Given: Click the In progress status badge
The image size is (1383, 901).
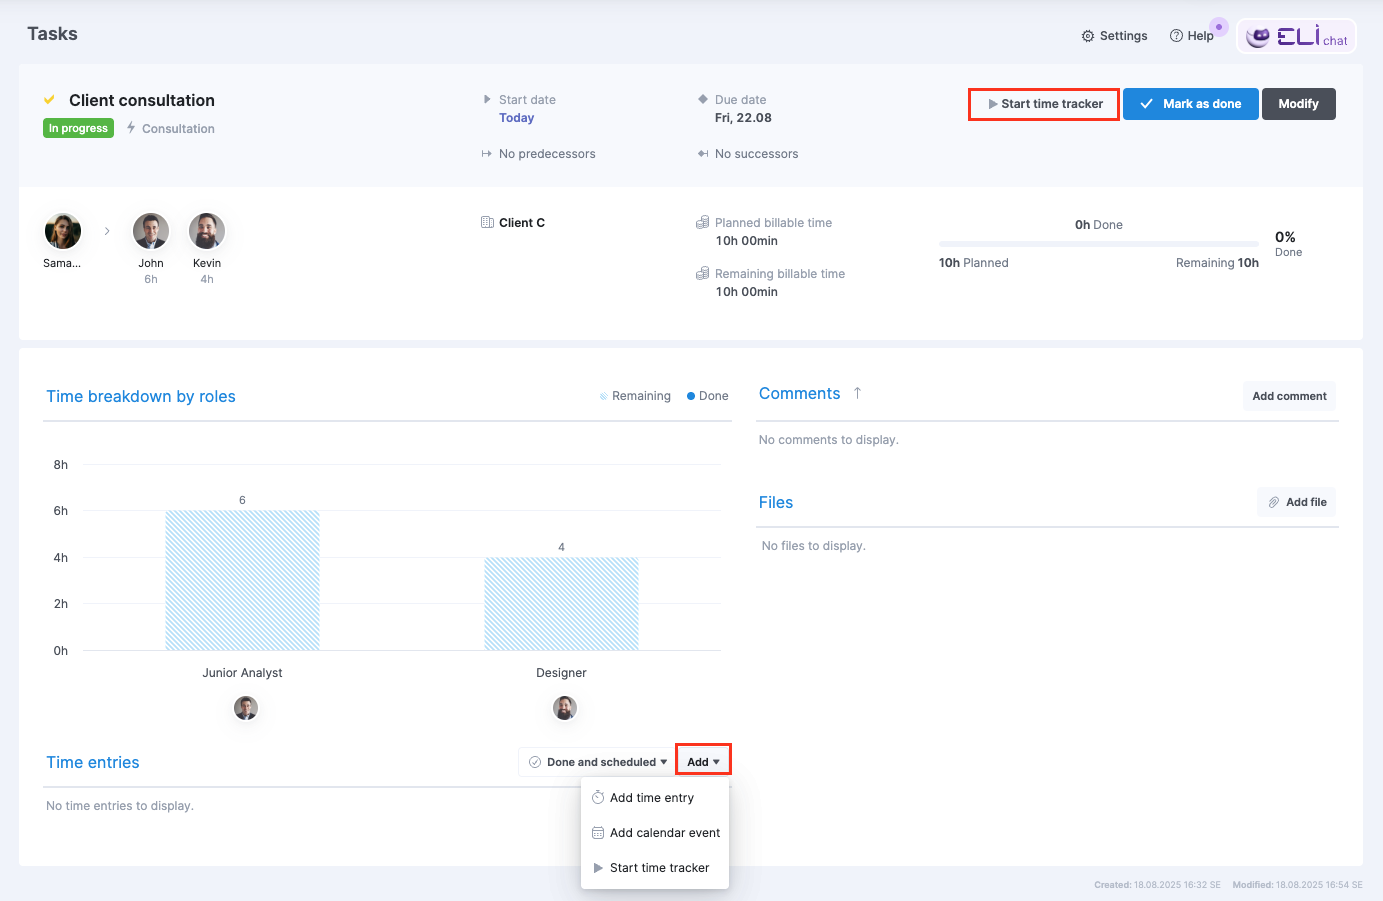Looking at the screenshot, I should point(78,128).
